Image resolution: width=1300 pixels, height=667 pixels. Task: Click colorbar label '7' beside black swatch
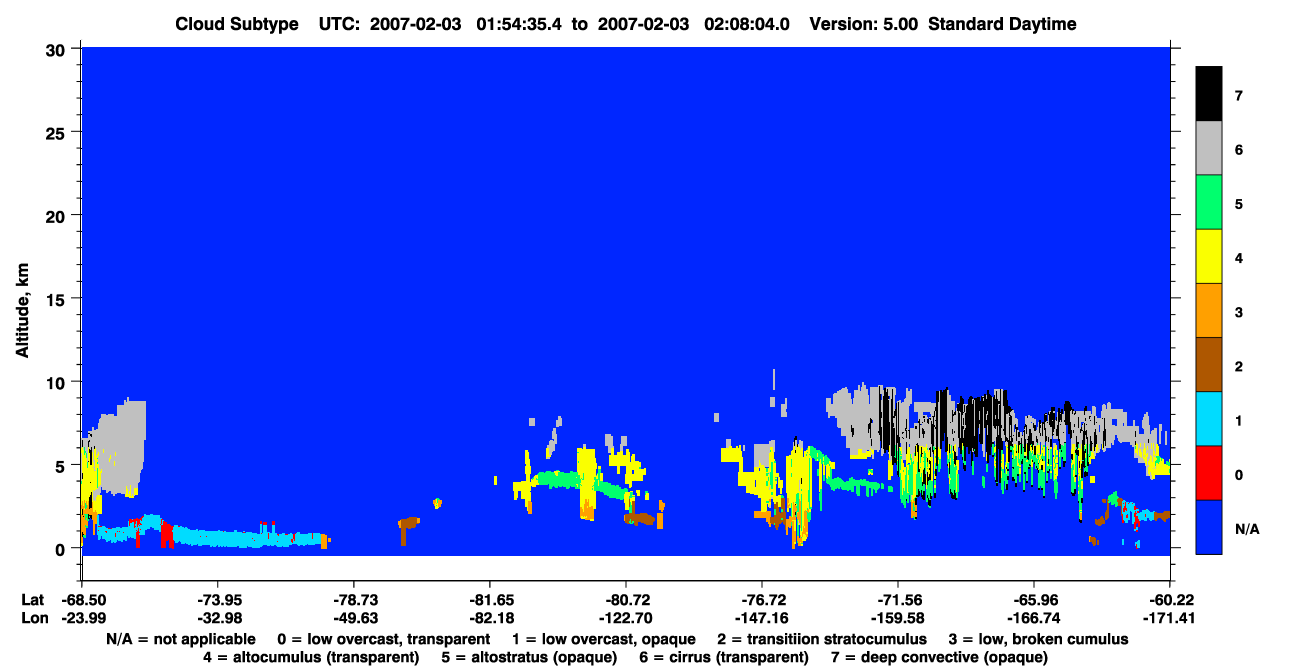[1238, 96]
